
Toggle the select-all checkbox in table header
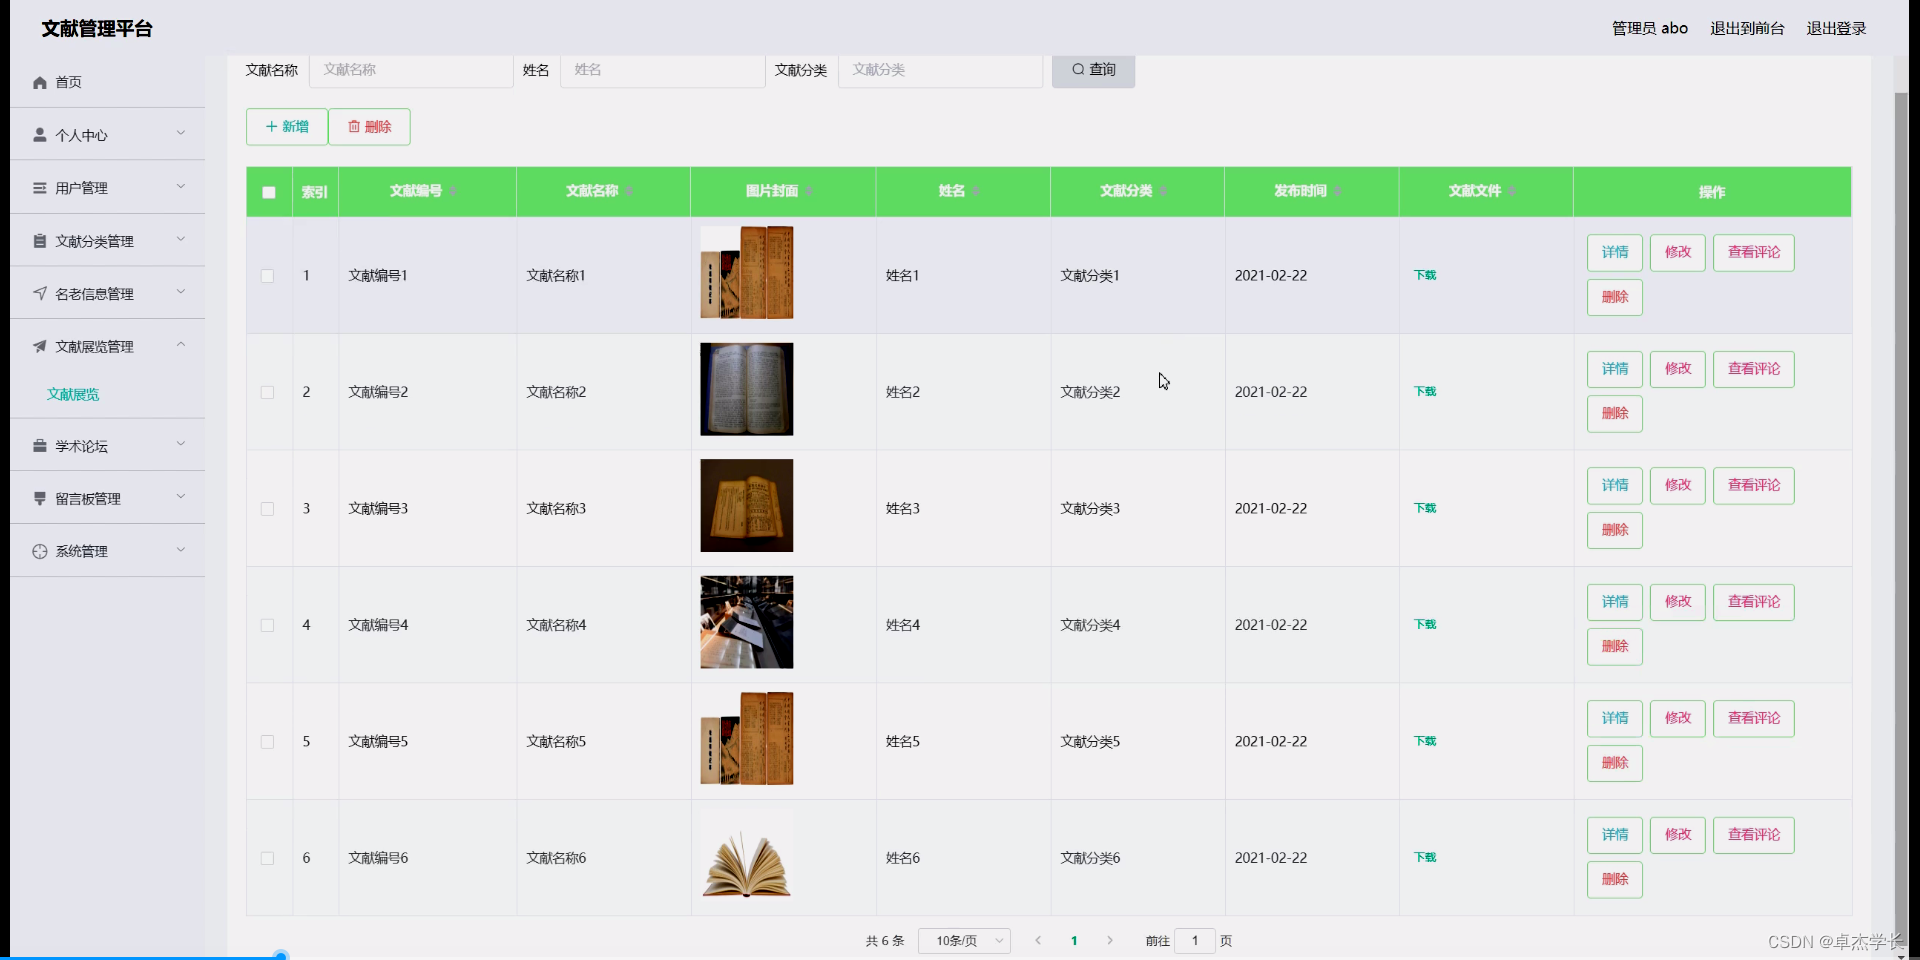[x=268, y=192]
